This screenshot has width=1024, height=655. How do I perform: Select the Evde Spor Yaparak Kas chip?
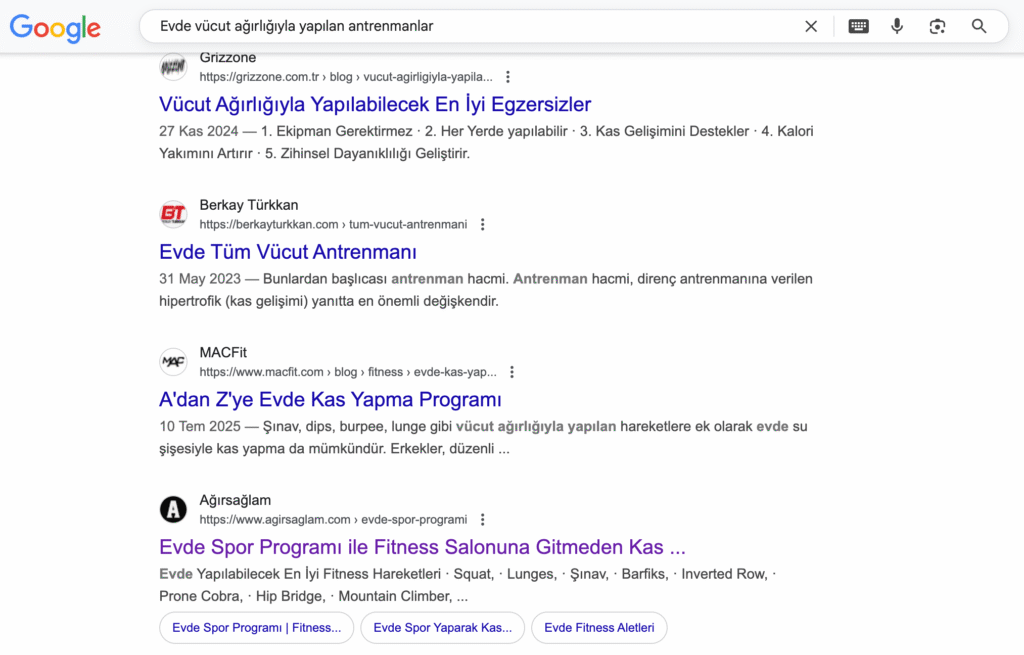click(x=442, y=627)
